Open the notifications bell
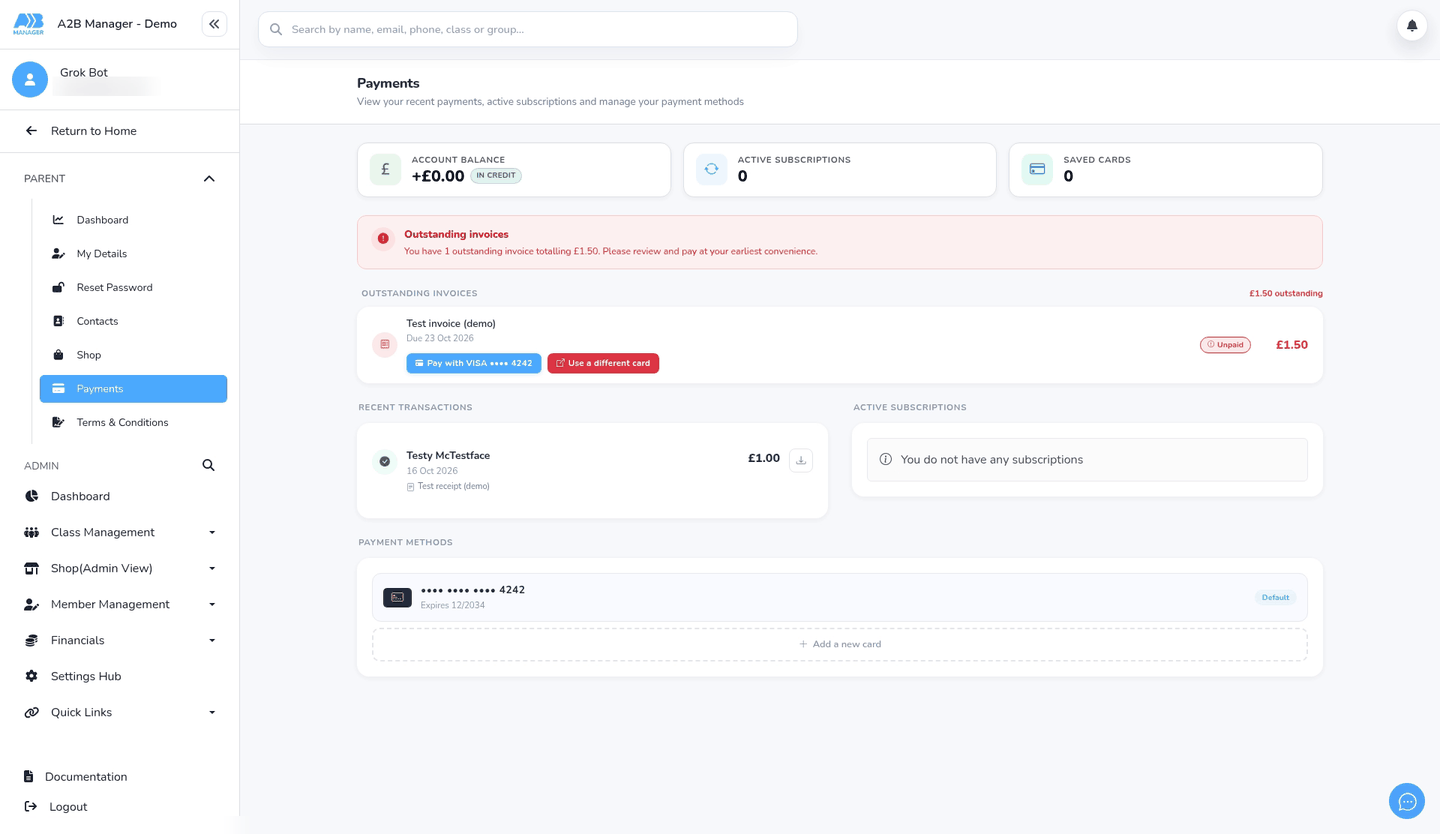 point(1412,26)
